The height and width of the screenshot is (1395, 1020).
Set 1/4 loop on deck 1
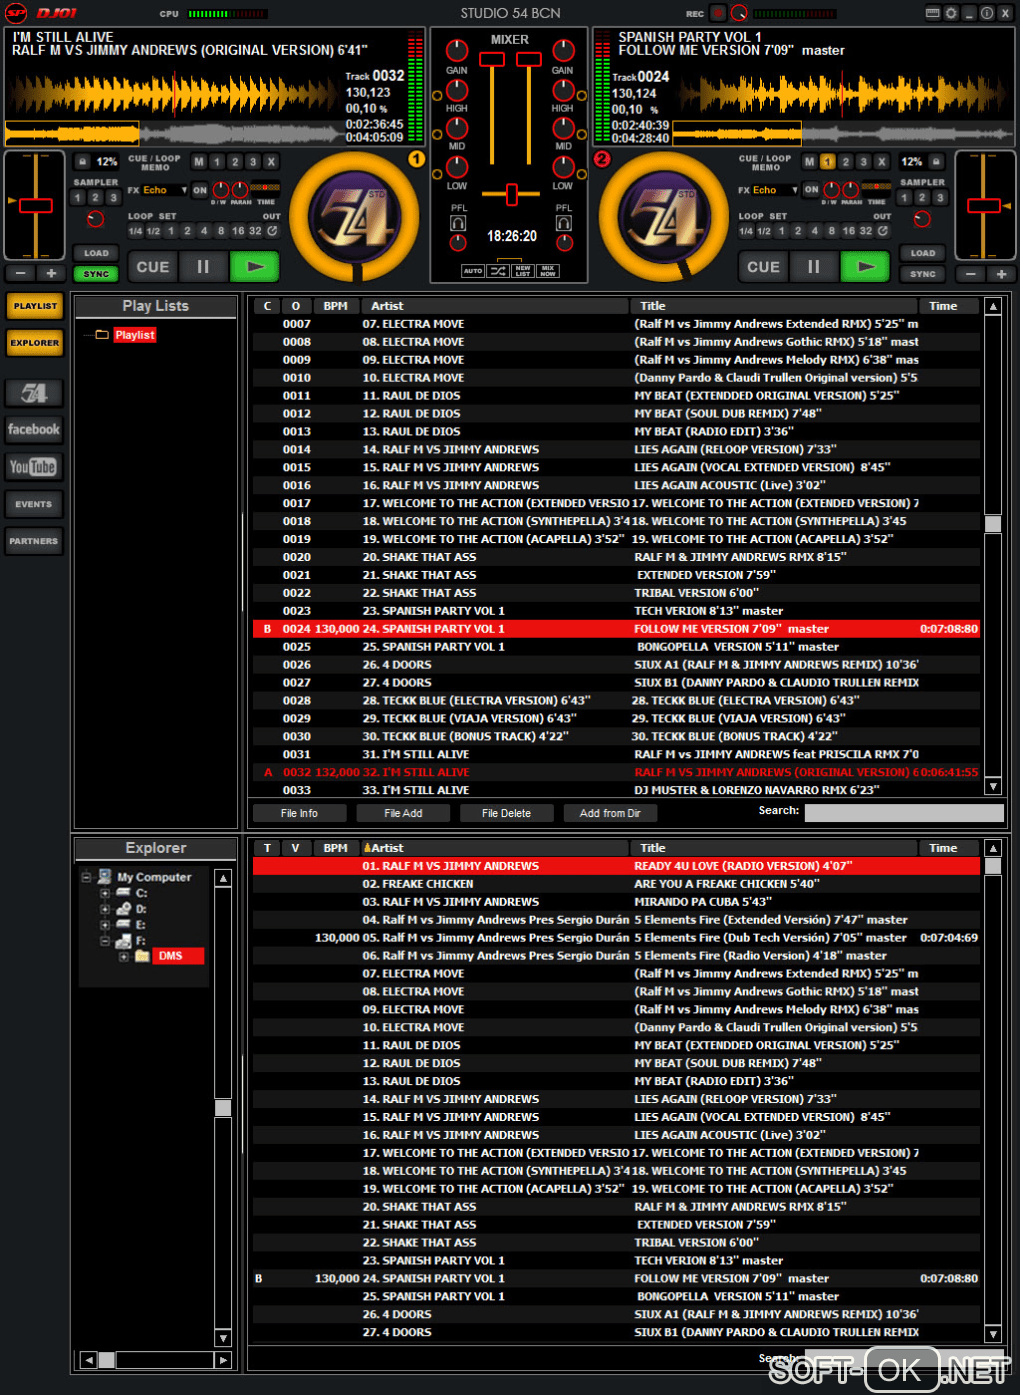coord(135,231)
